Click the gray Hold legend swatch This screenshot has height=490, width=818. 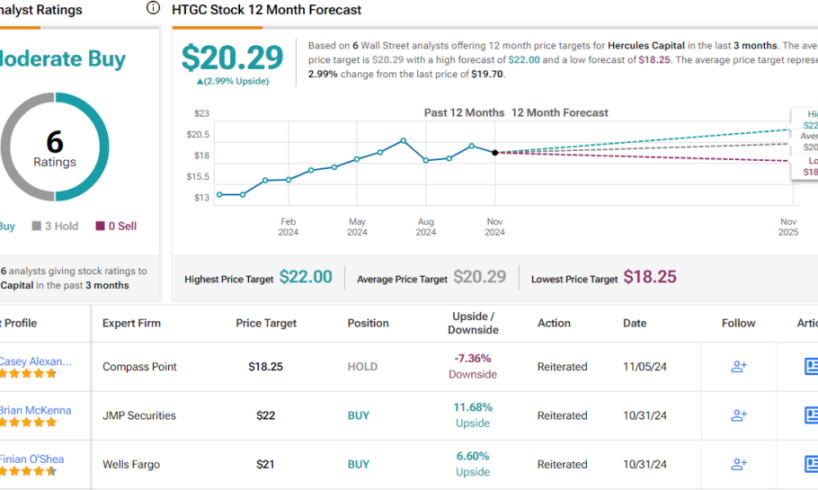click(x=37, y=226)
